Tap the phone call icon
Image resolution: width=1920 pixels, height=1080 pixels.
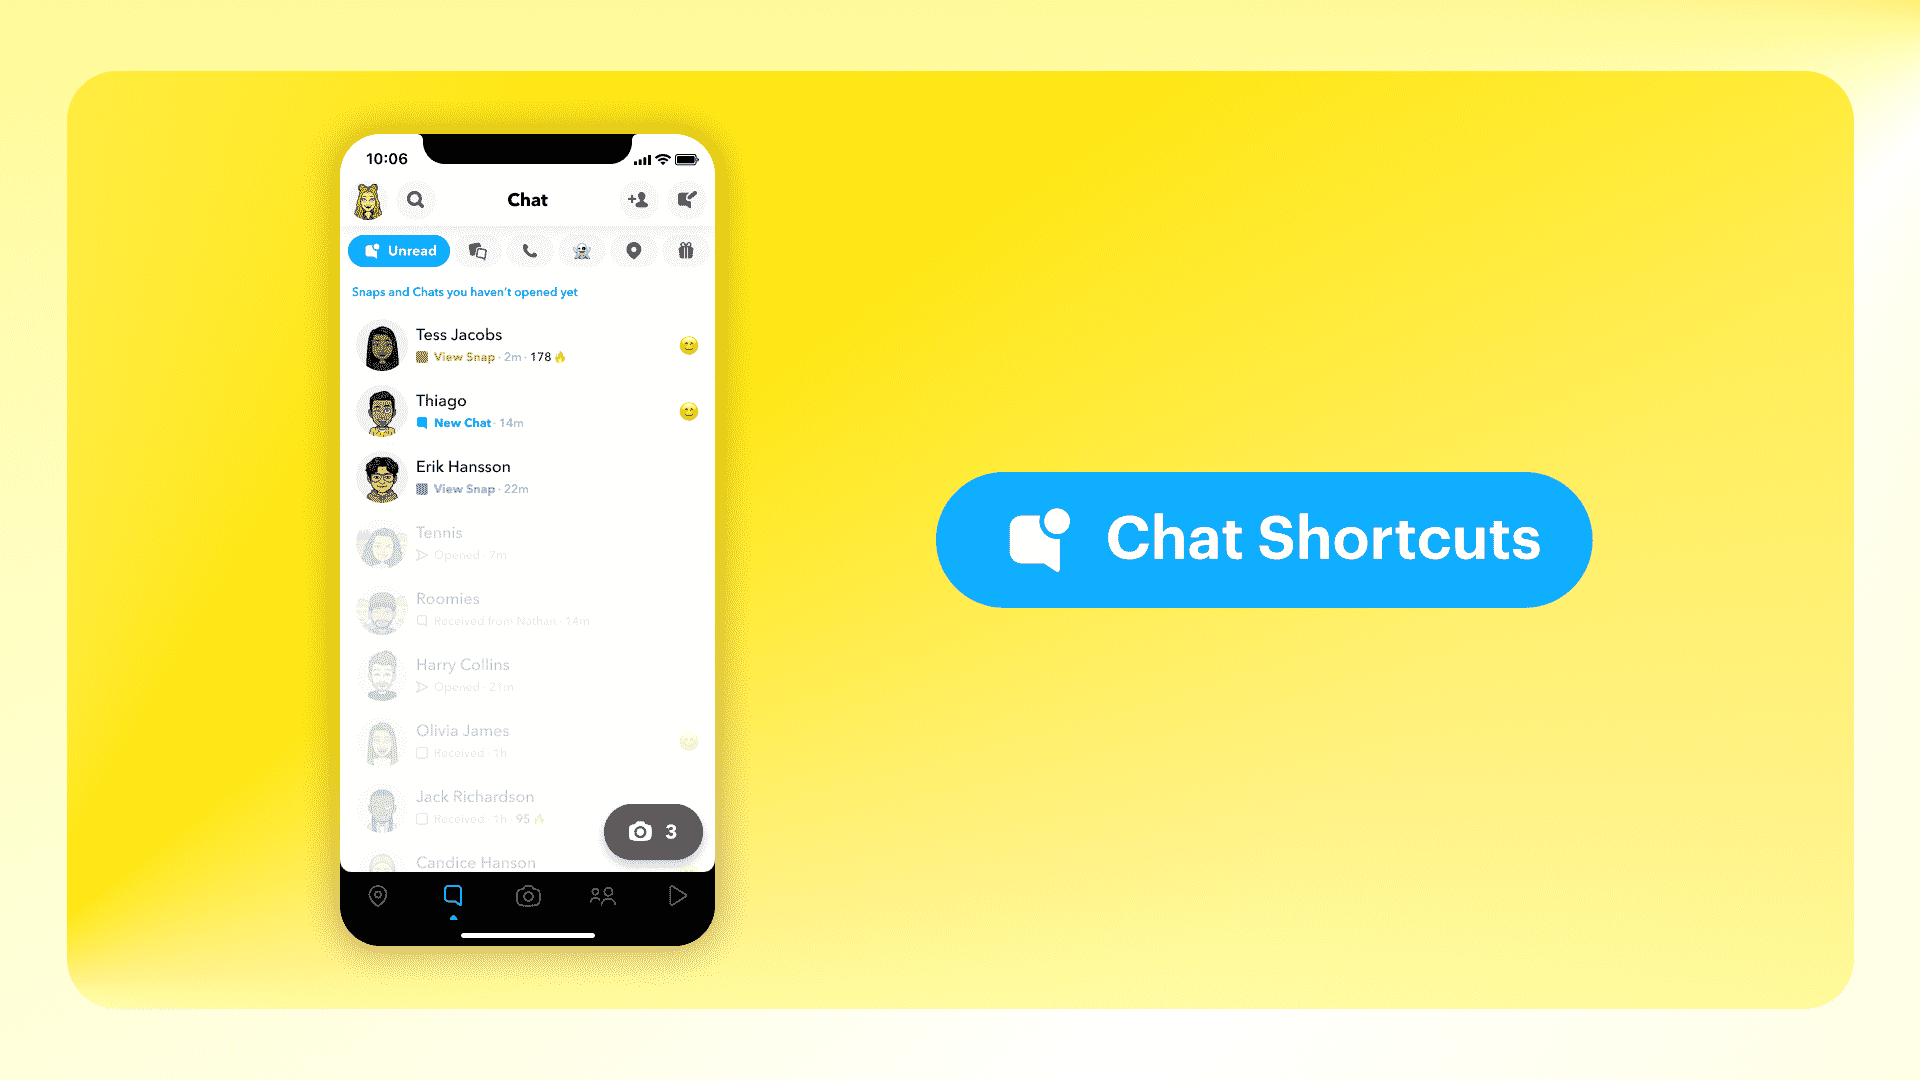click(x=527, y=251)
